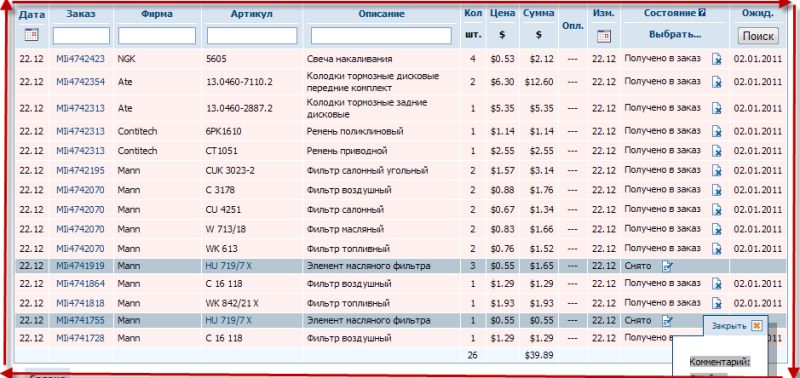800x378 pixels.
Task: Click the Поиск button
Action: pos(758,36)
